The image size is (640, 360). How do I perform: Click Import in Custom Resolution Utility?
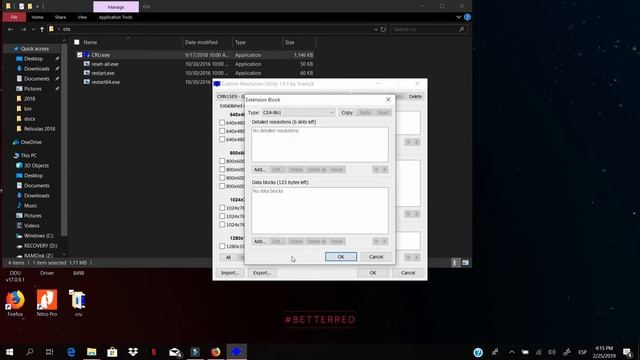coord(230,273)
